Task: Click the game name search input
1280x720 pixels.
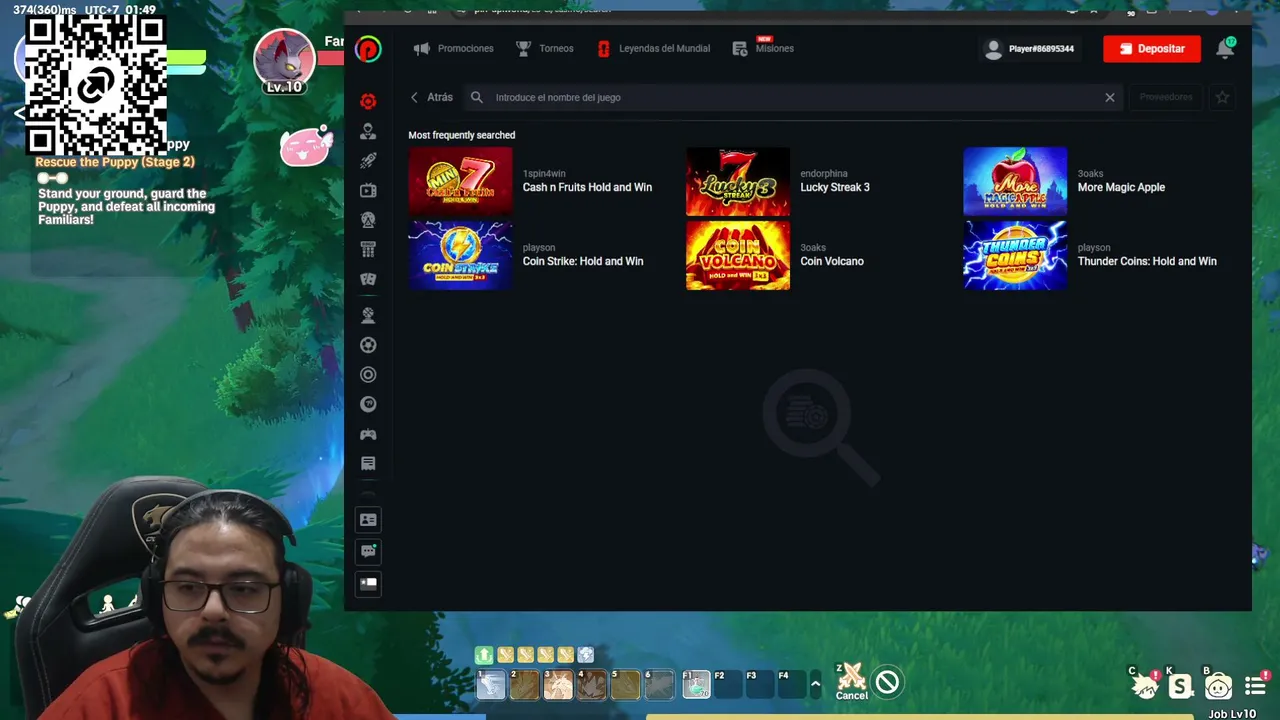Action: pyautogui.click(x=795, y=97)
